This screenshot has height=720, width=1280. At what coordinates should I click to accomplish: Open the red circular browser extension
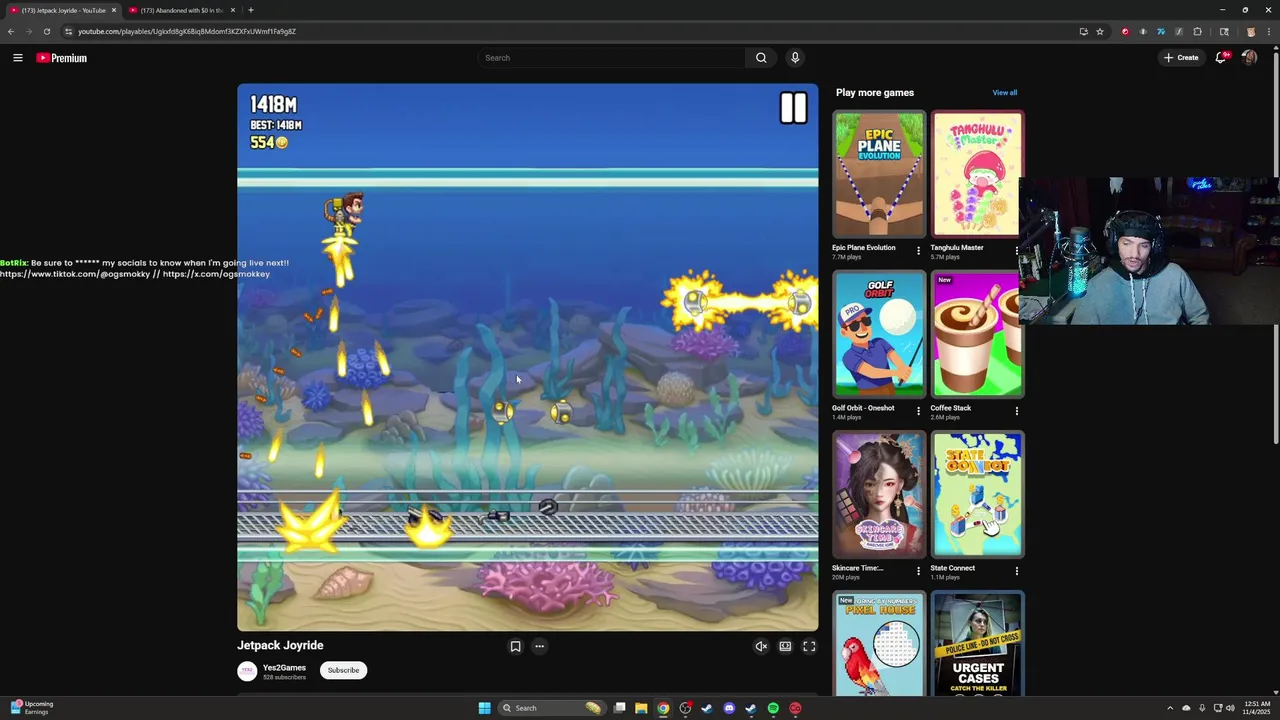click(x=1125, y=31)
